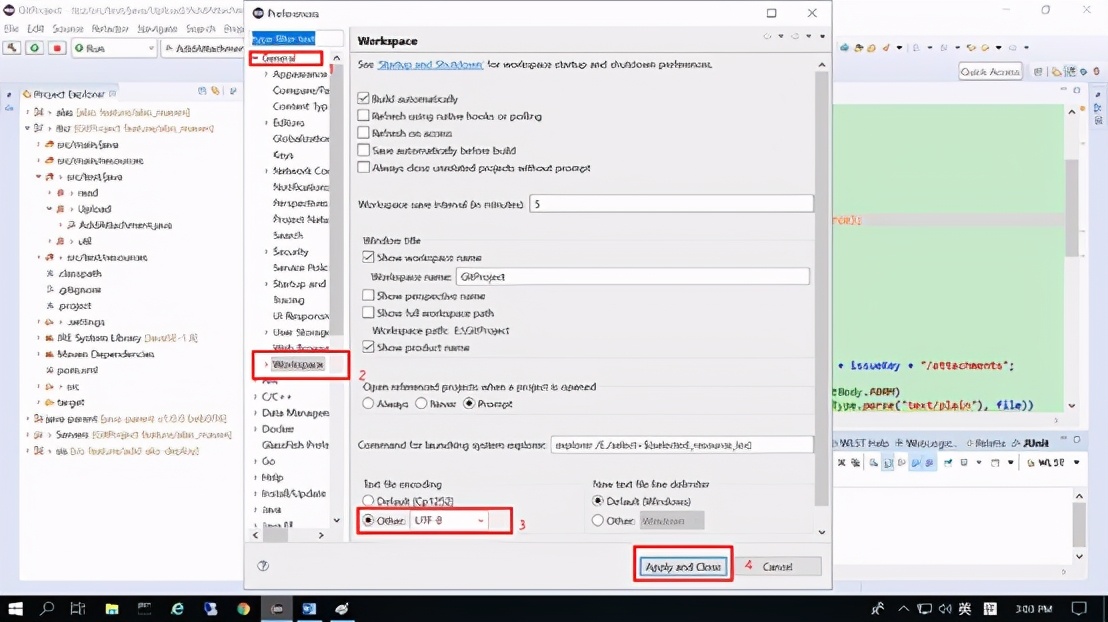The image size is (1108, 622).
Task: Click Cancel in the Preferences dialog
Action: coord(777,567)
